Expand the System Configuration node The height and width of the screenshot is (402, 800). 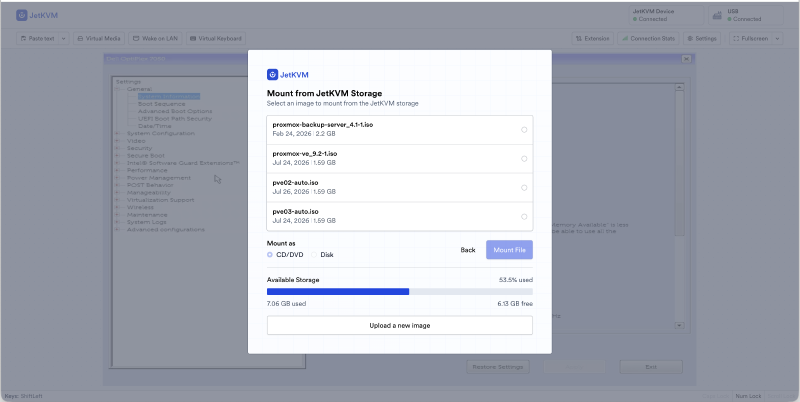117,133
